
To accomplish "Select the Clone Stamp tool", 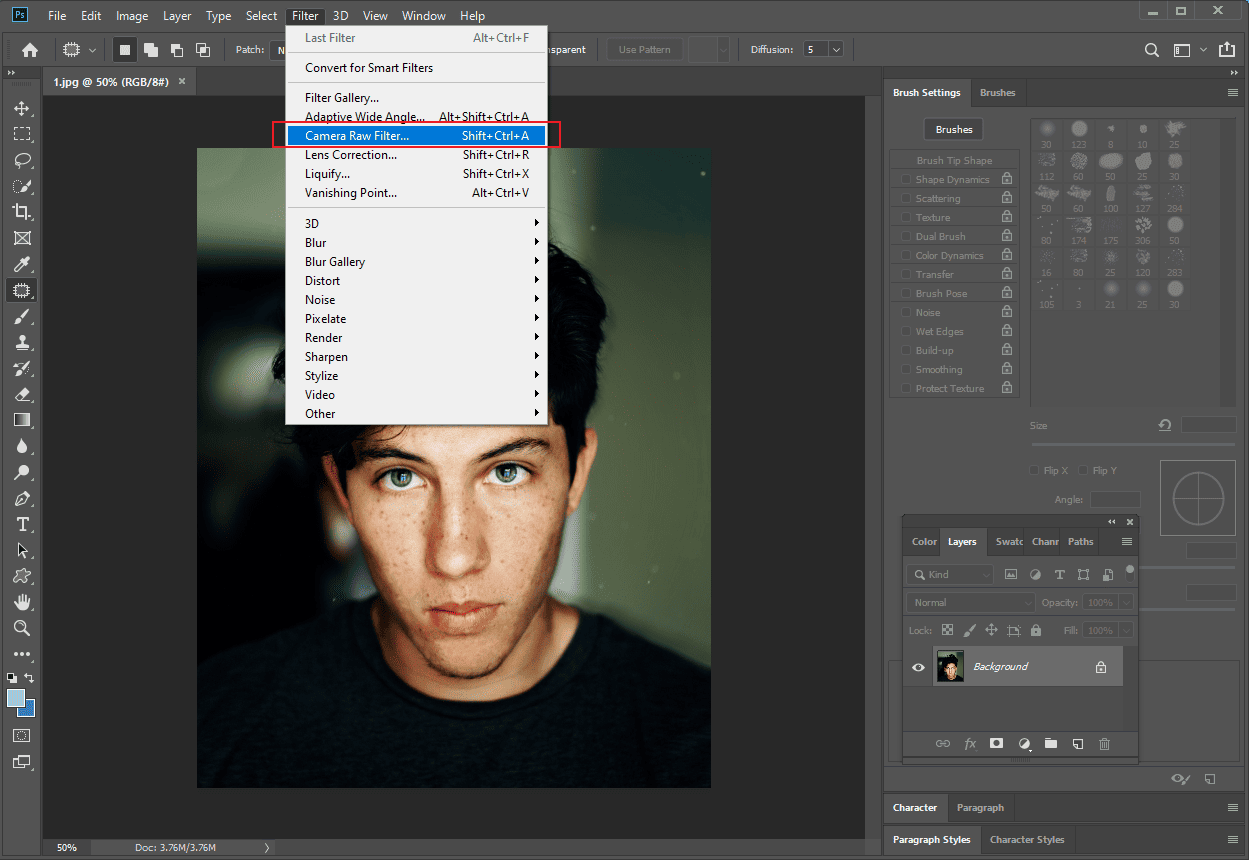I will tap(21, 342).
